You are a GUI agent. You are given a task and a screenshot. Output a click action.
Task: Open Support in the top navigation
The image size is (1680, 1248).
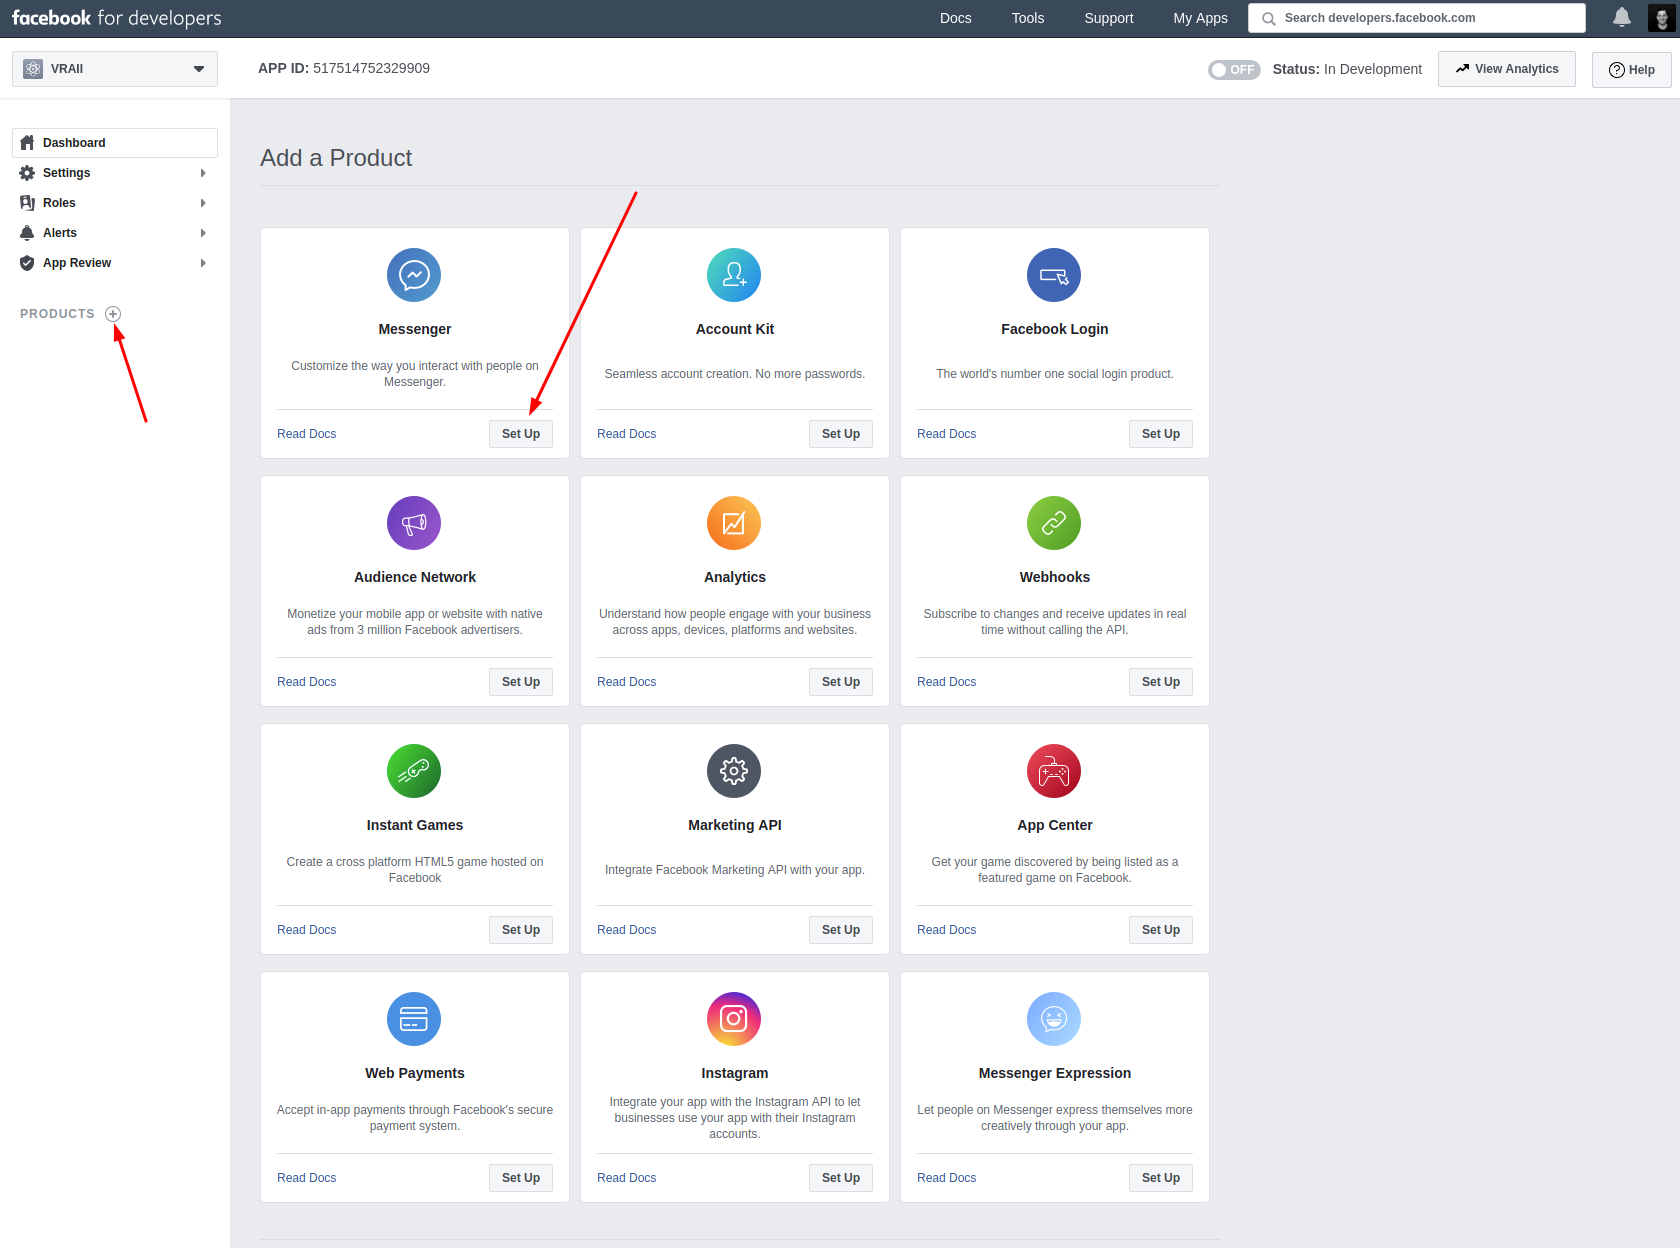1108,18
